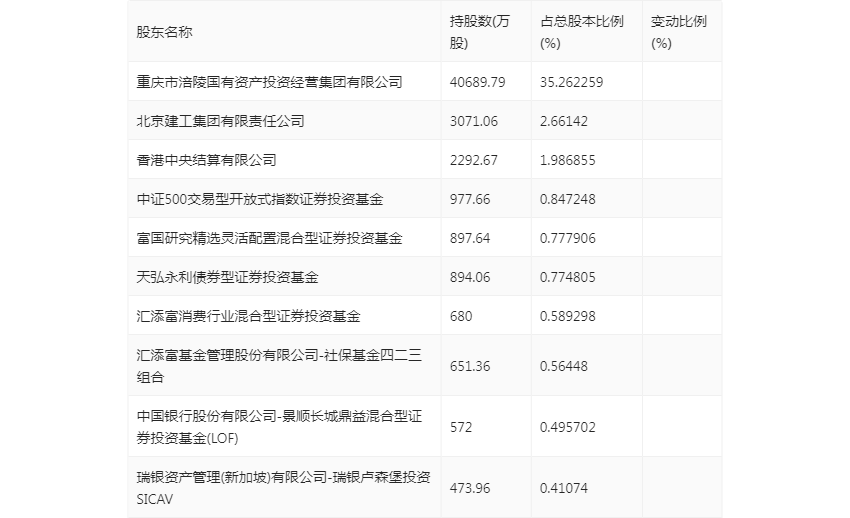Screen dimensions: 850x518
Task: Select the 0.56448 percentage value
Action: (564, 366)
